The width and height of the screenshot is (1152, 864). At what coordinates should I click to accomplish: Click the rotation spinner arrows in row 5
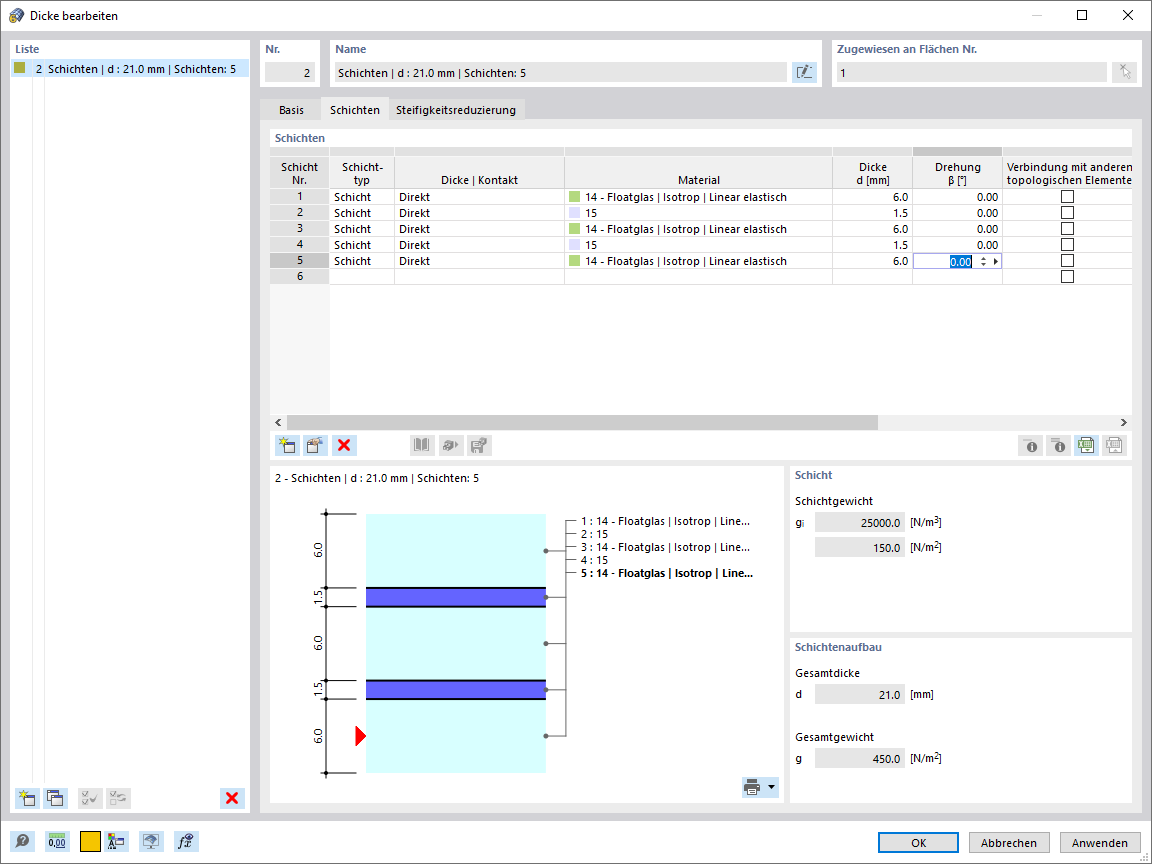click(x=983, y=262)
